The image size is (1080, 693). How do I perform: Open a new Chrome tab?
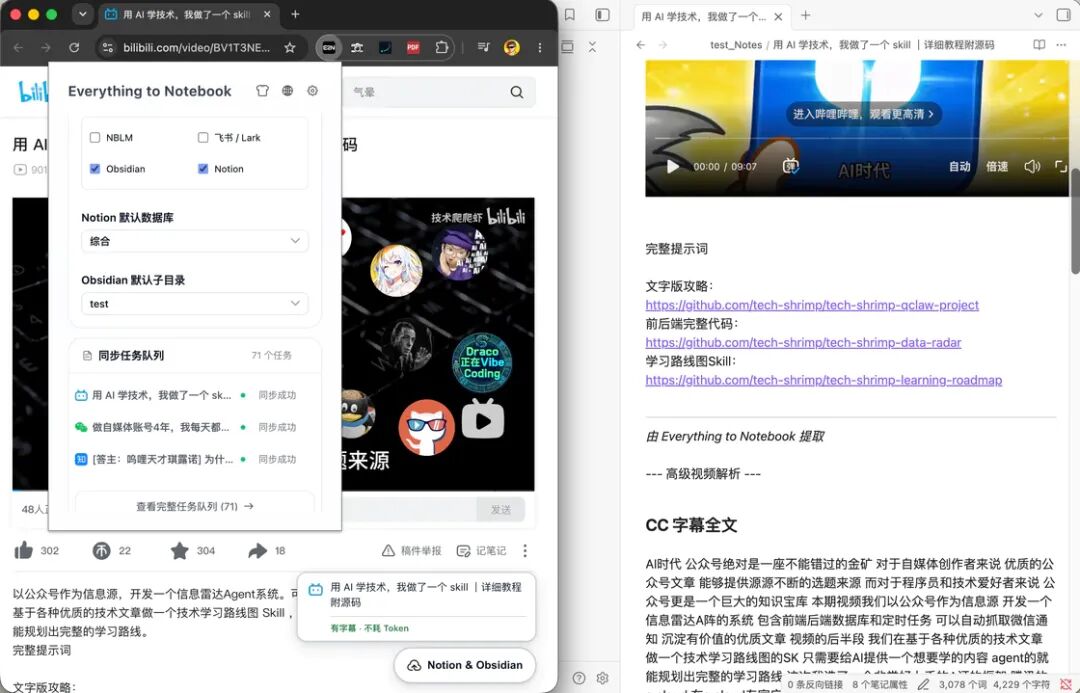(x=295, y=14)
